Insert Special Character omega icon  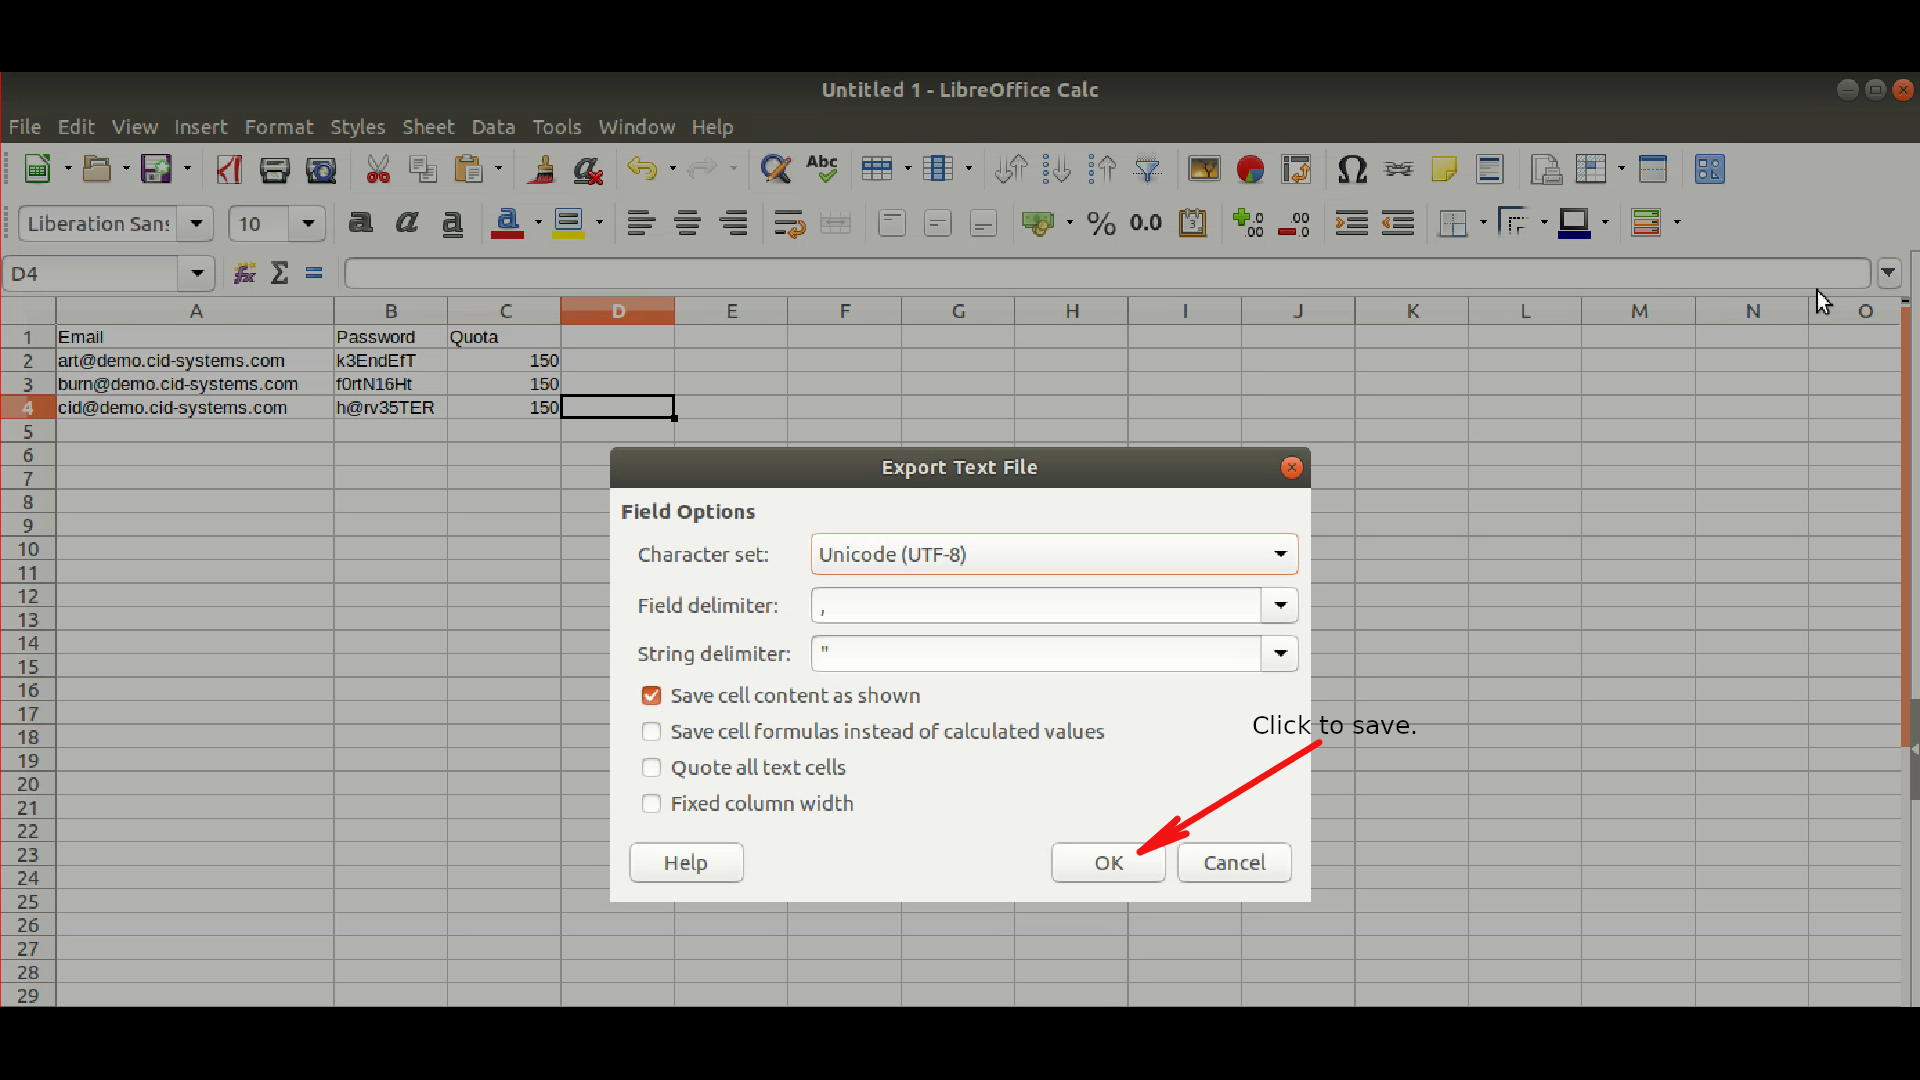click(1352, 169)
